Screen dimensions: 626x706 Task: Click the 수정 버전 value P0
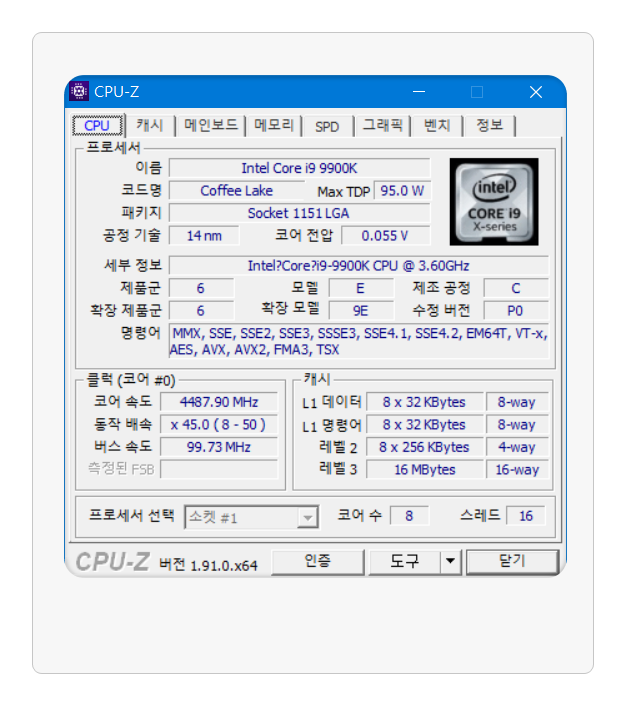coord(516,311)
